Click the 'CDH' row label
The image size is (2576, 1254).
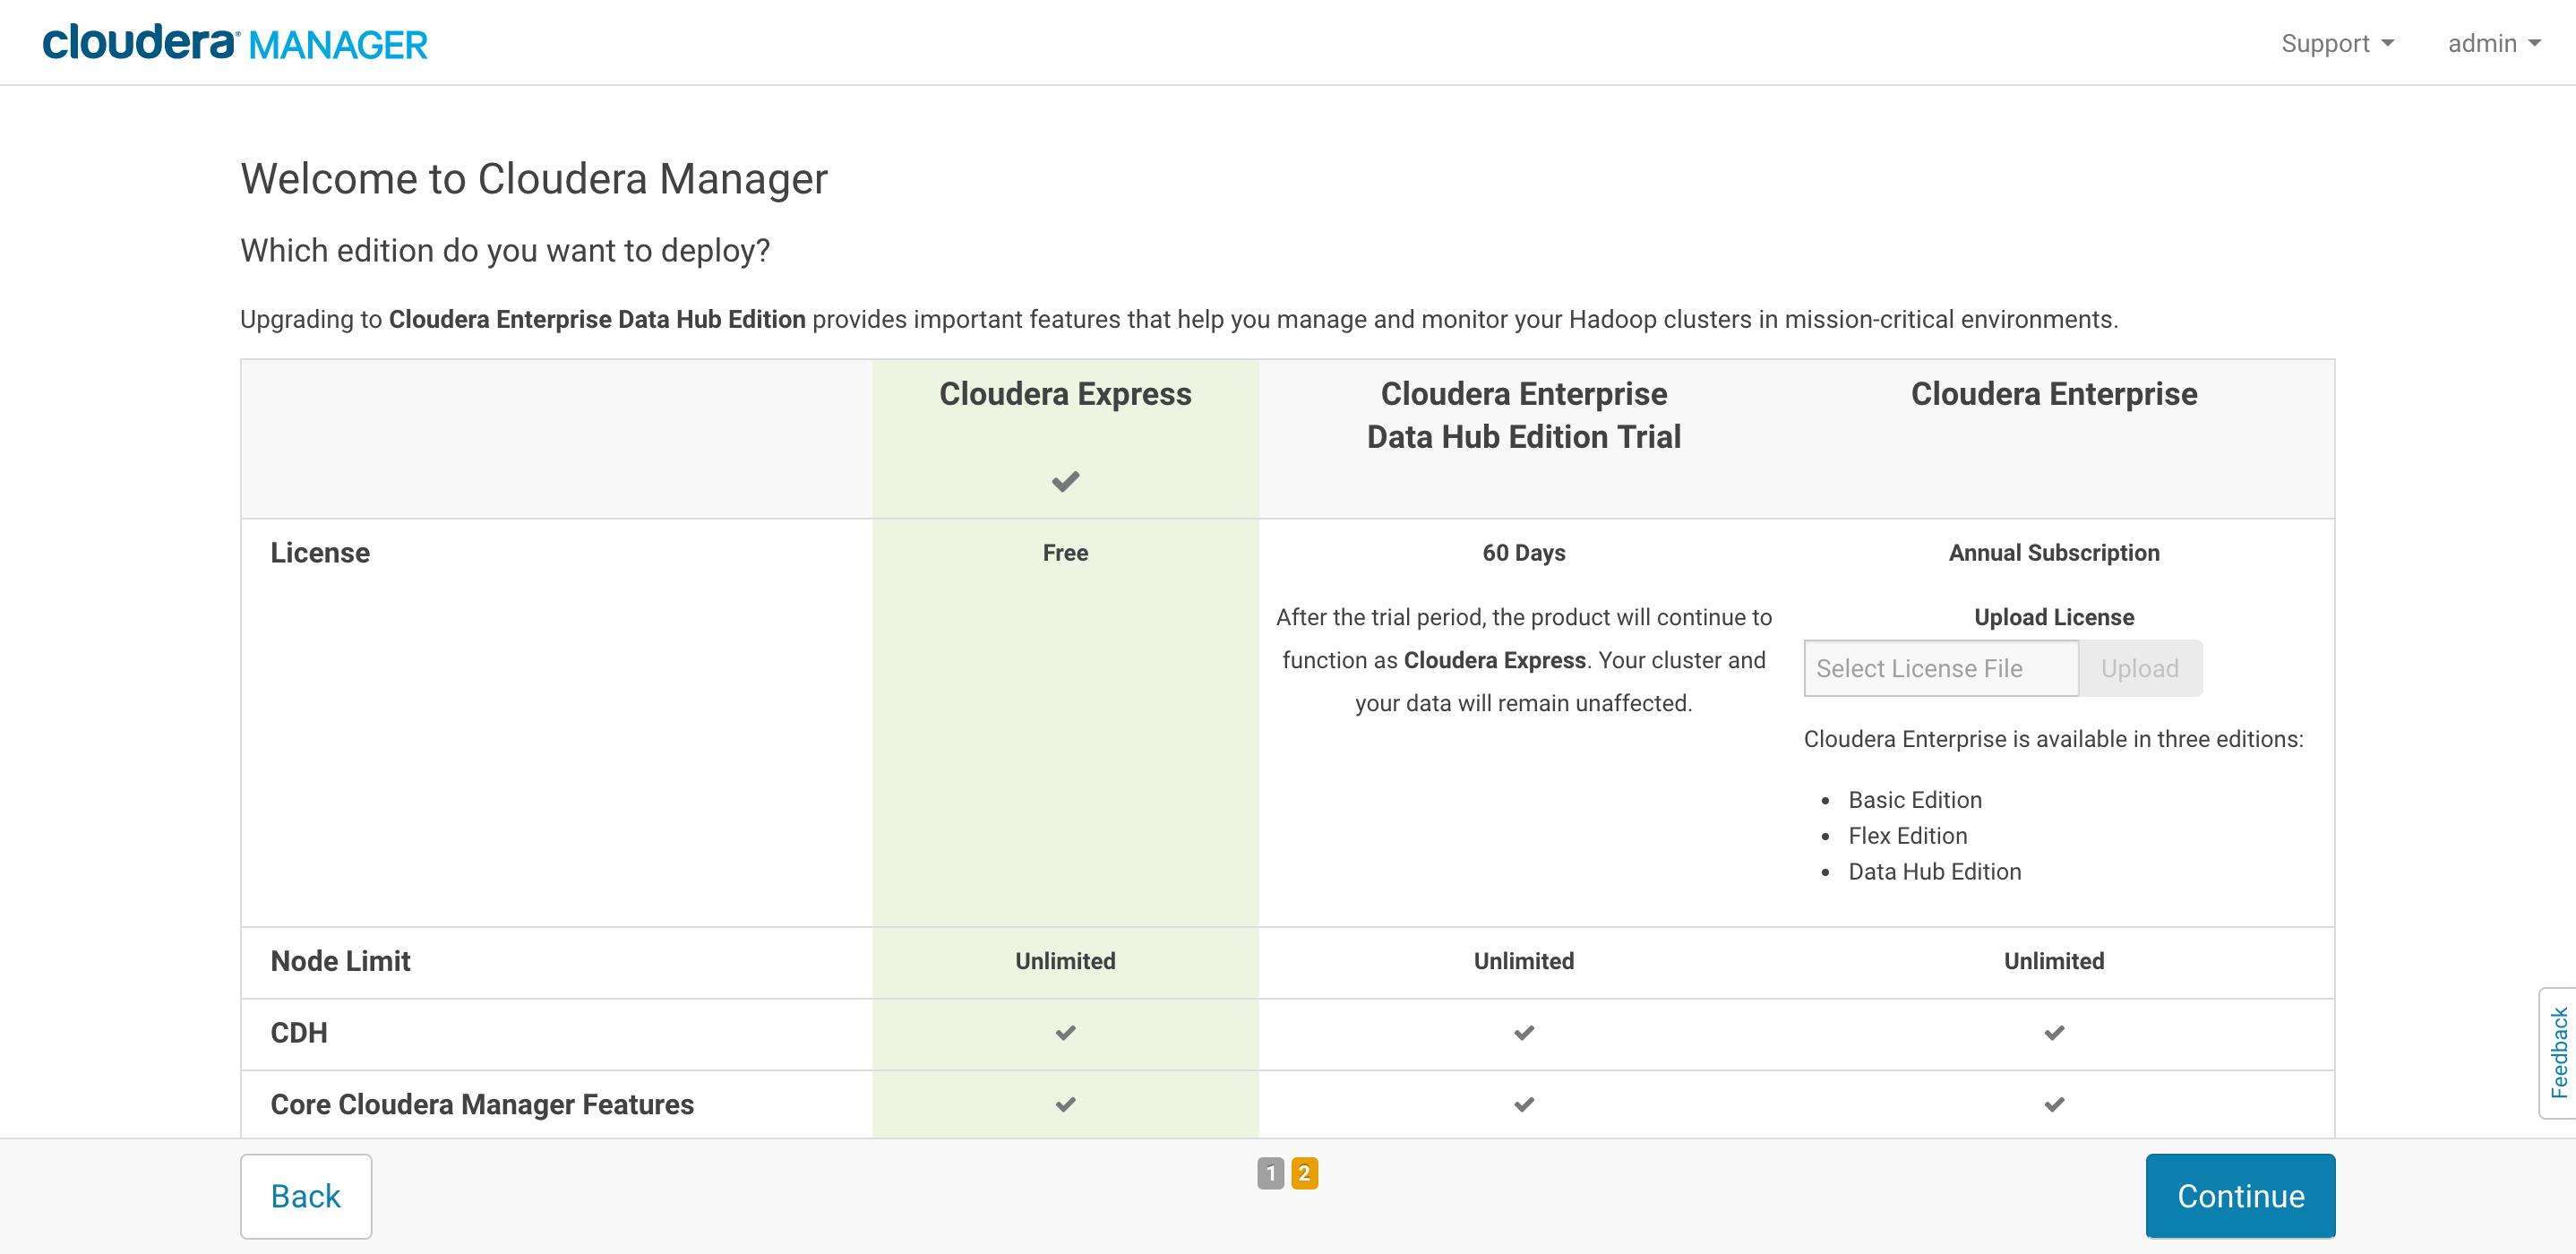tap(298, 1033)
